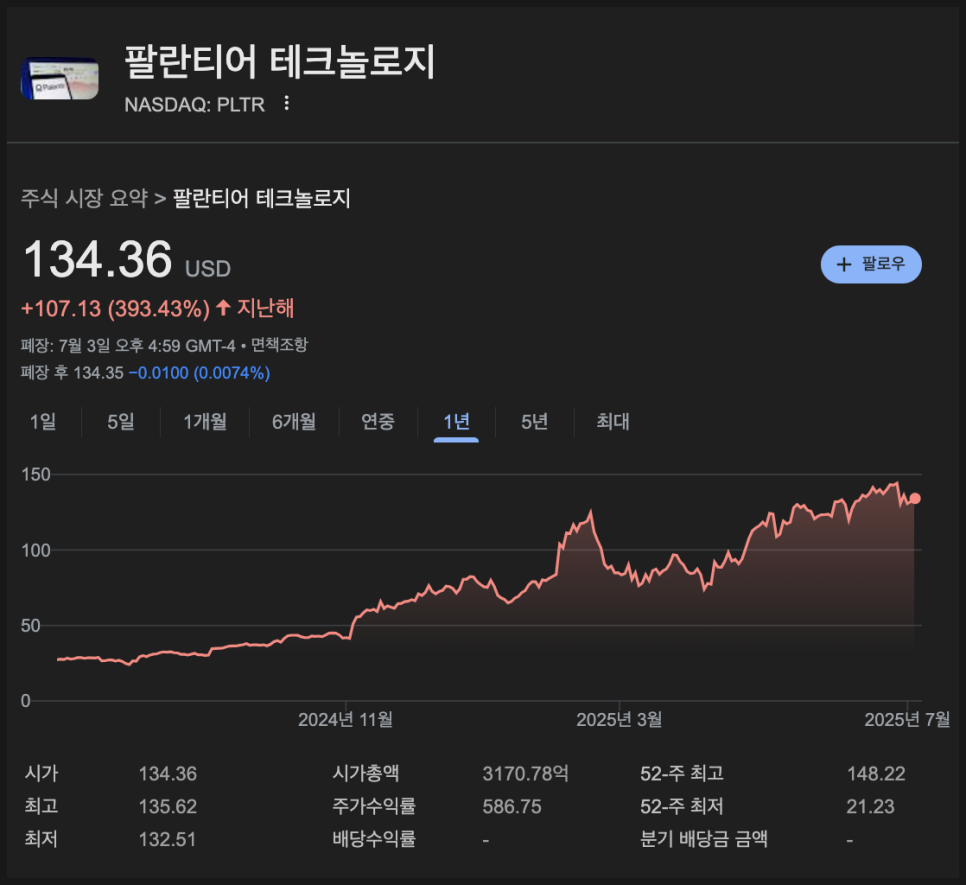Open the three-dot menu next to NASDAQ: PLTR
Image resolution: width=966 pixels, height=885 pixels.
tap(286, 103)
